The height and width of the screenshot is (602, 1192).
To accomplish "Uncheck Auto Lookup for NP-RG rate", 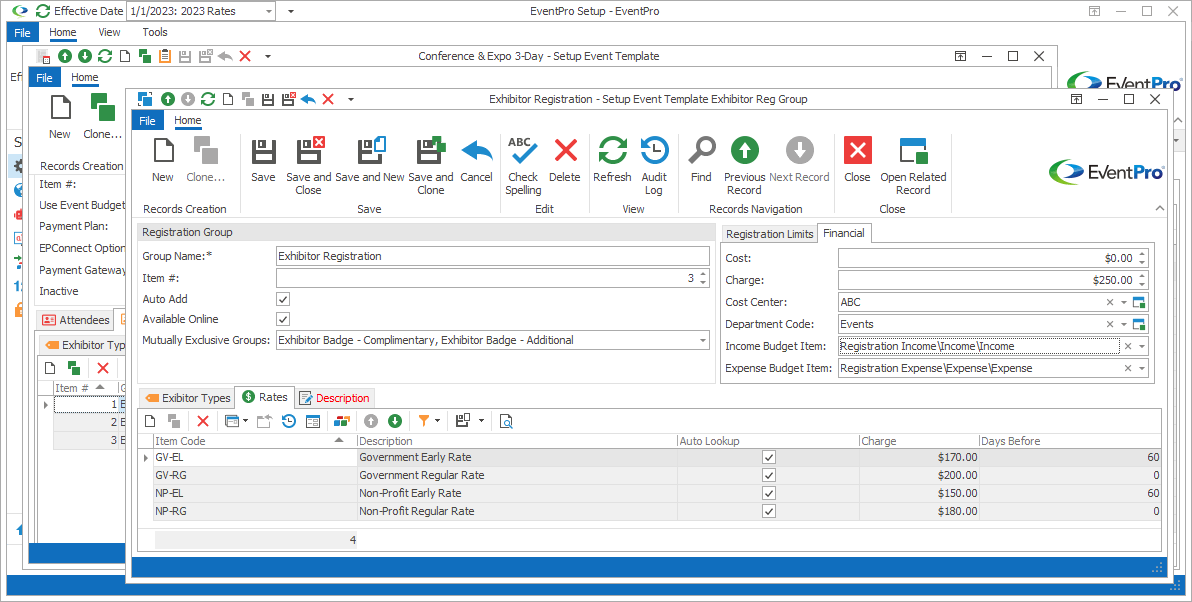I will point(769,512).
